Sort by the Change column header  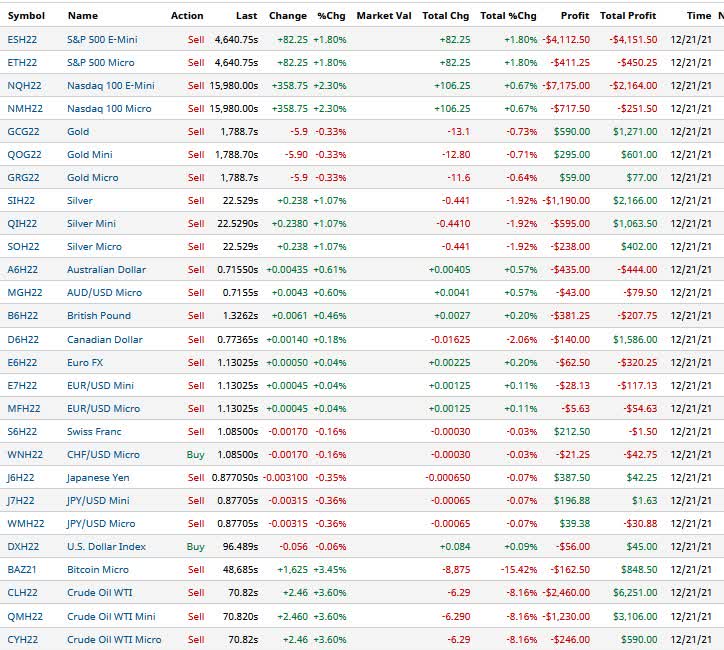288,16
